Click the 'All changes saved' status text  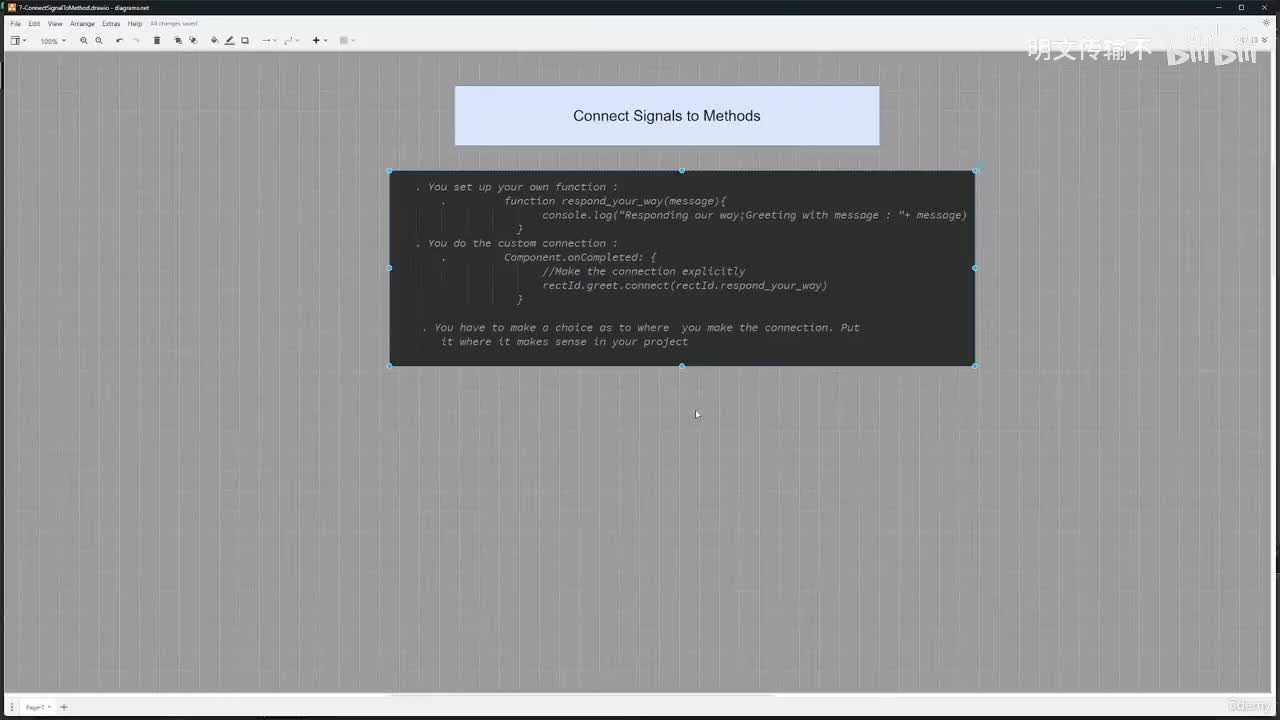tap(174, 23)
